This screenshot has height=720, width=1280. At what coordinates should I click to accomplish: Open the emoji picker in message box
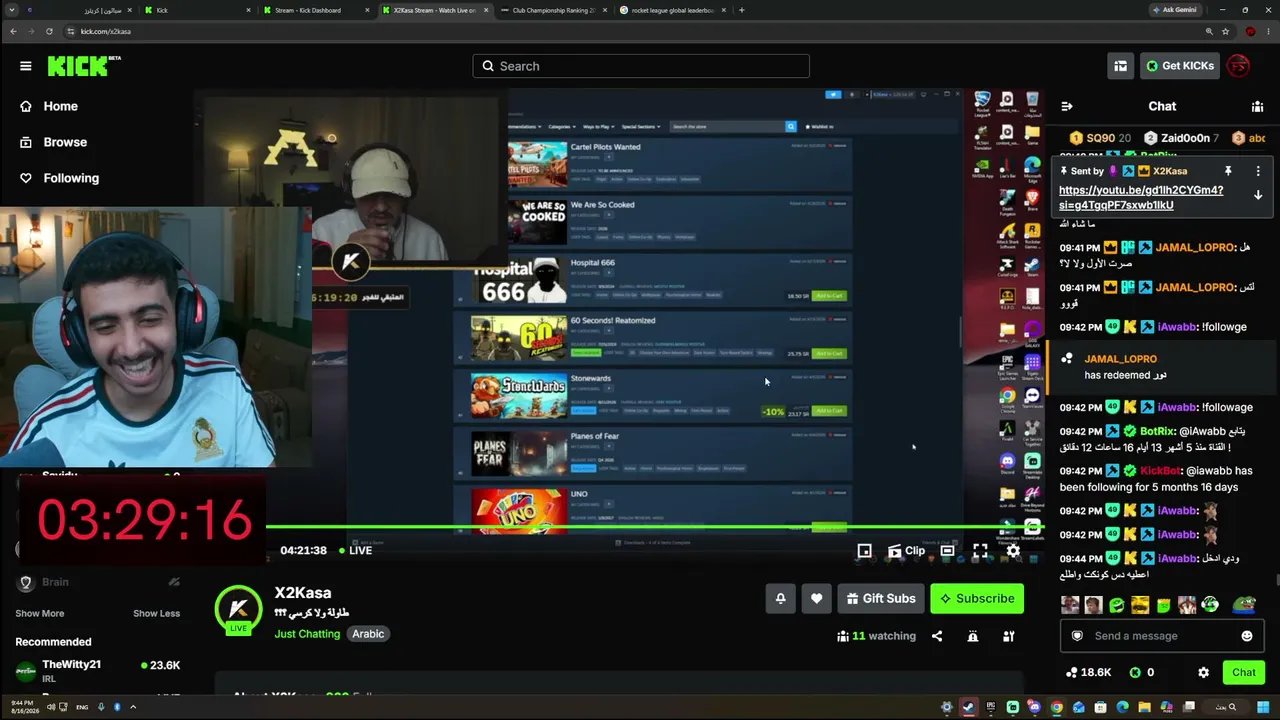(1247, 636)
